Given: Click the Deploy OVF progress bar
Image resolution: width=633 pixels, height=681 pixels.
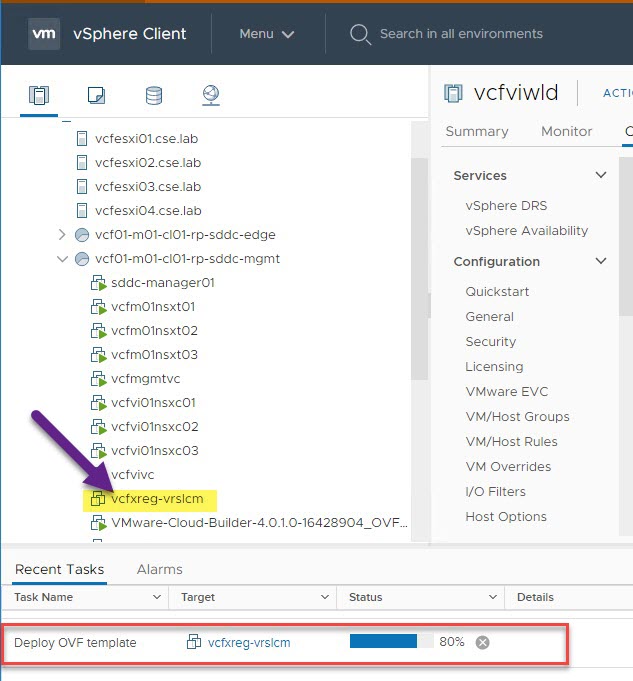Looking at the screenshot, I should (x=391, y=641).
